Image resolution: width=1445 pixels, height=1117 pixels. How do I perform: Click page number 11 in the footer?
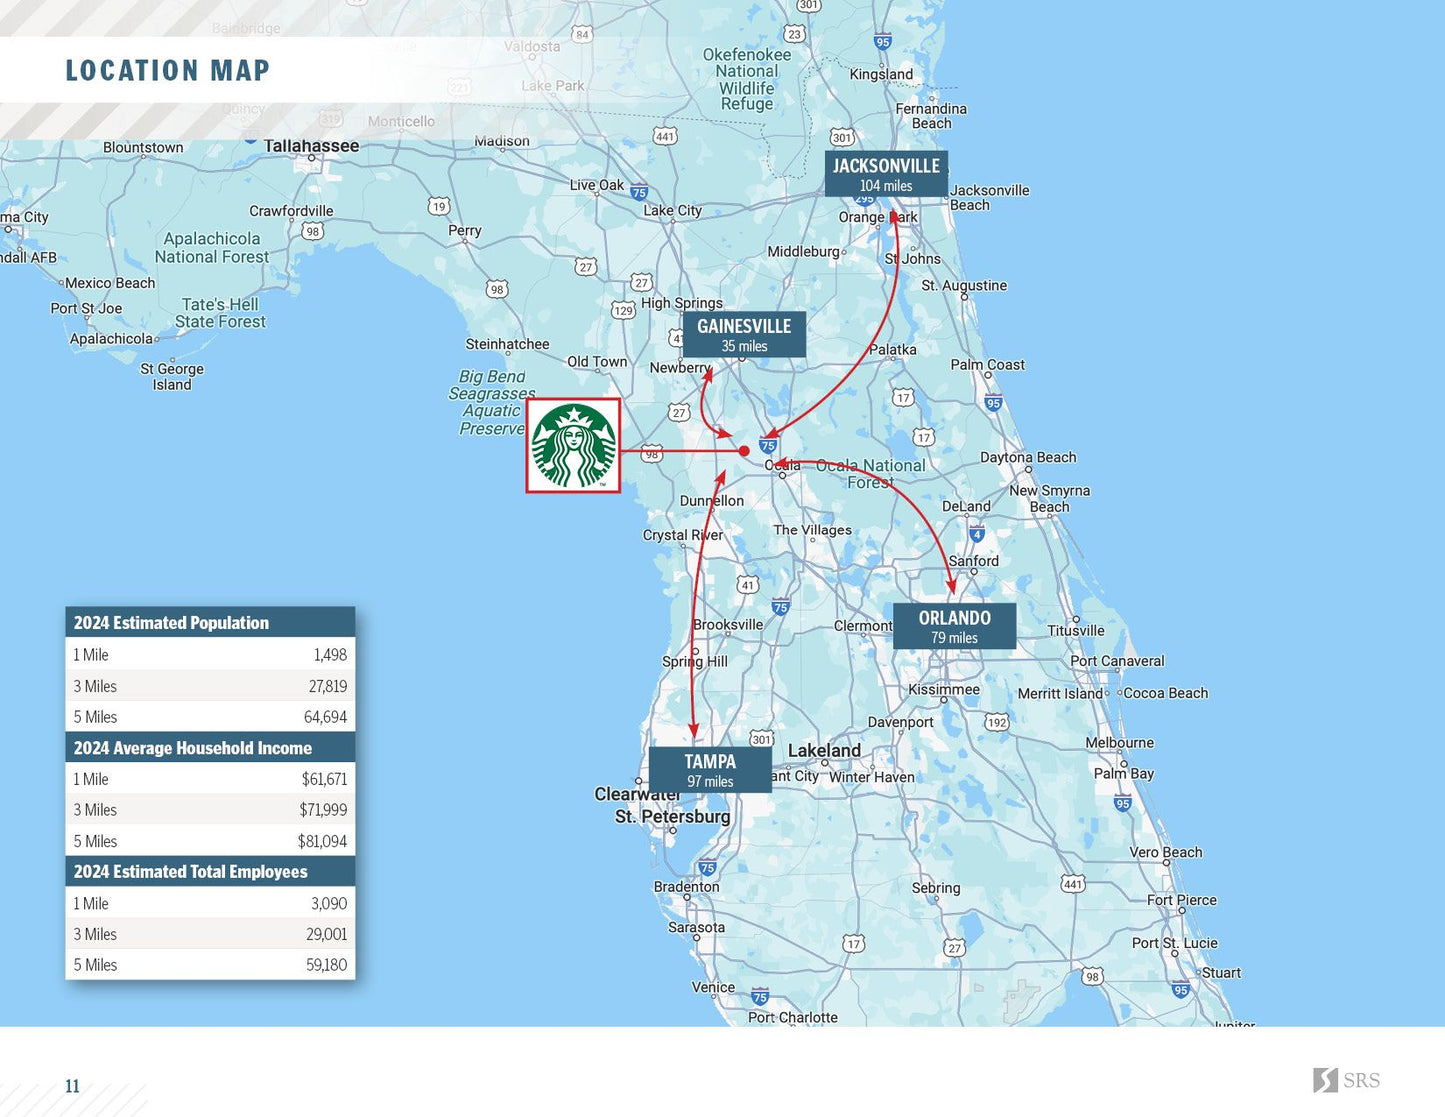pyautogui.click(x=72, y=1086)
